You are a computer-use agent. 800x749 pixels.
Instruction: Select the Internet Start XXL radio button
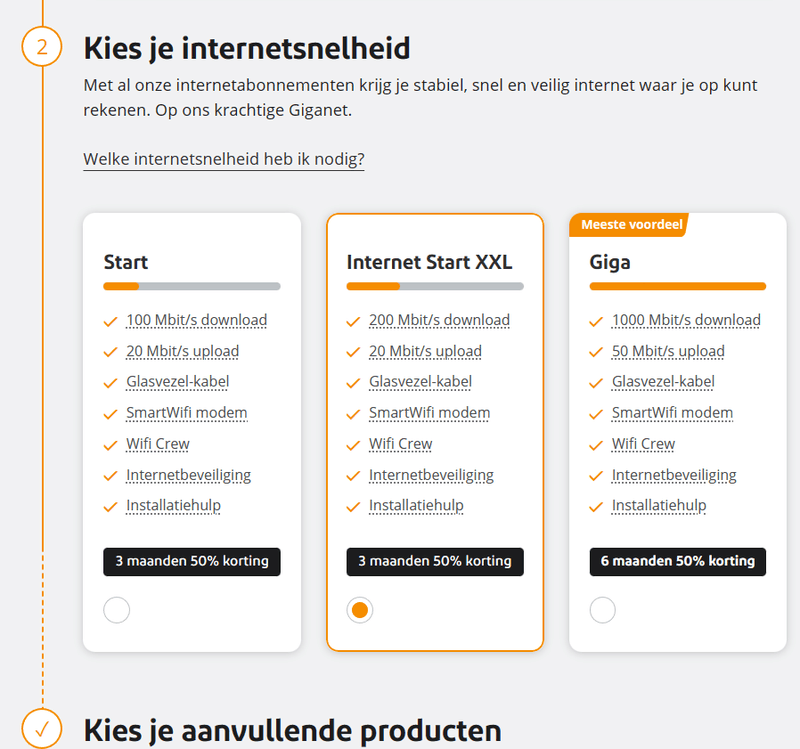360,609
